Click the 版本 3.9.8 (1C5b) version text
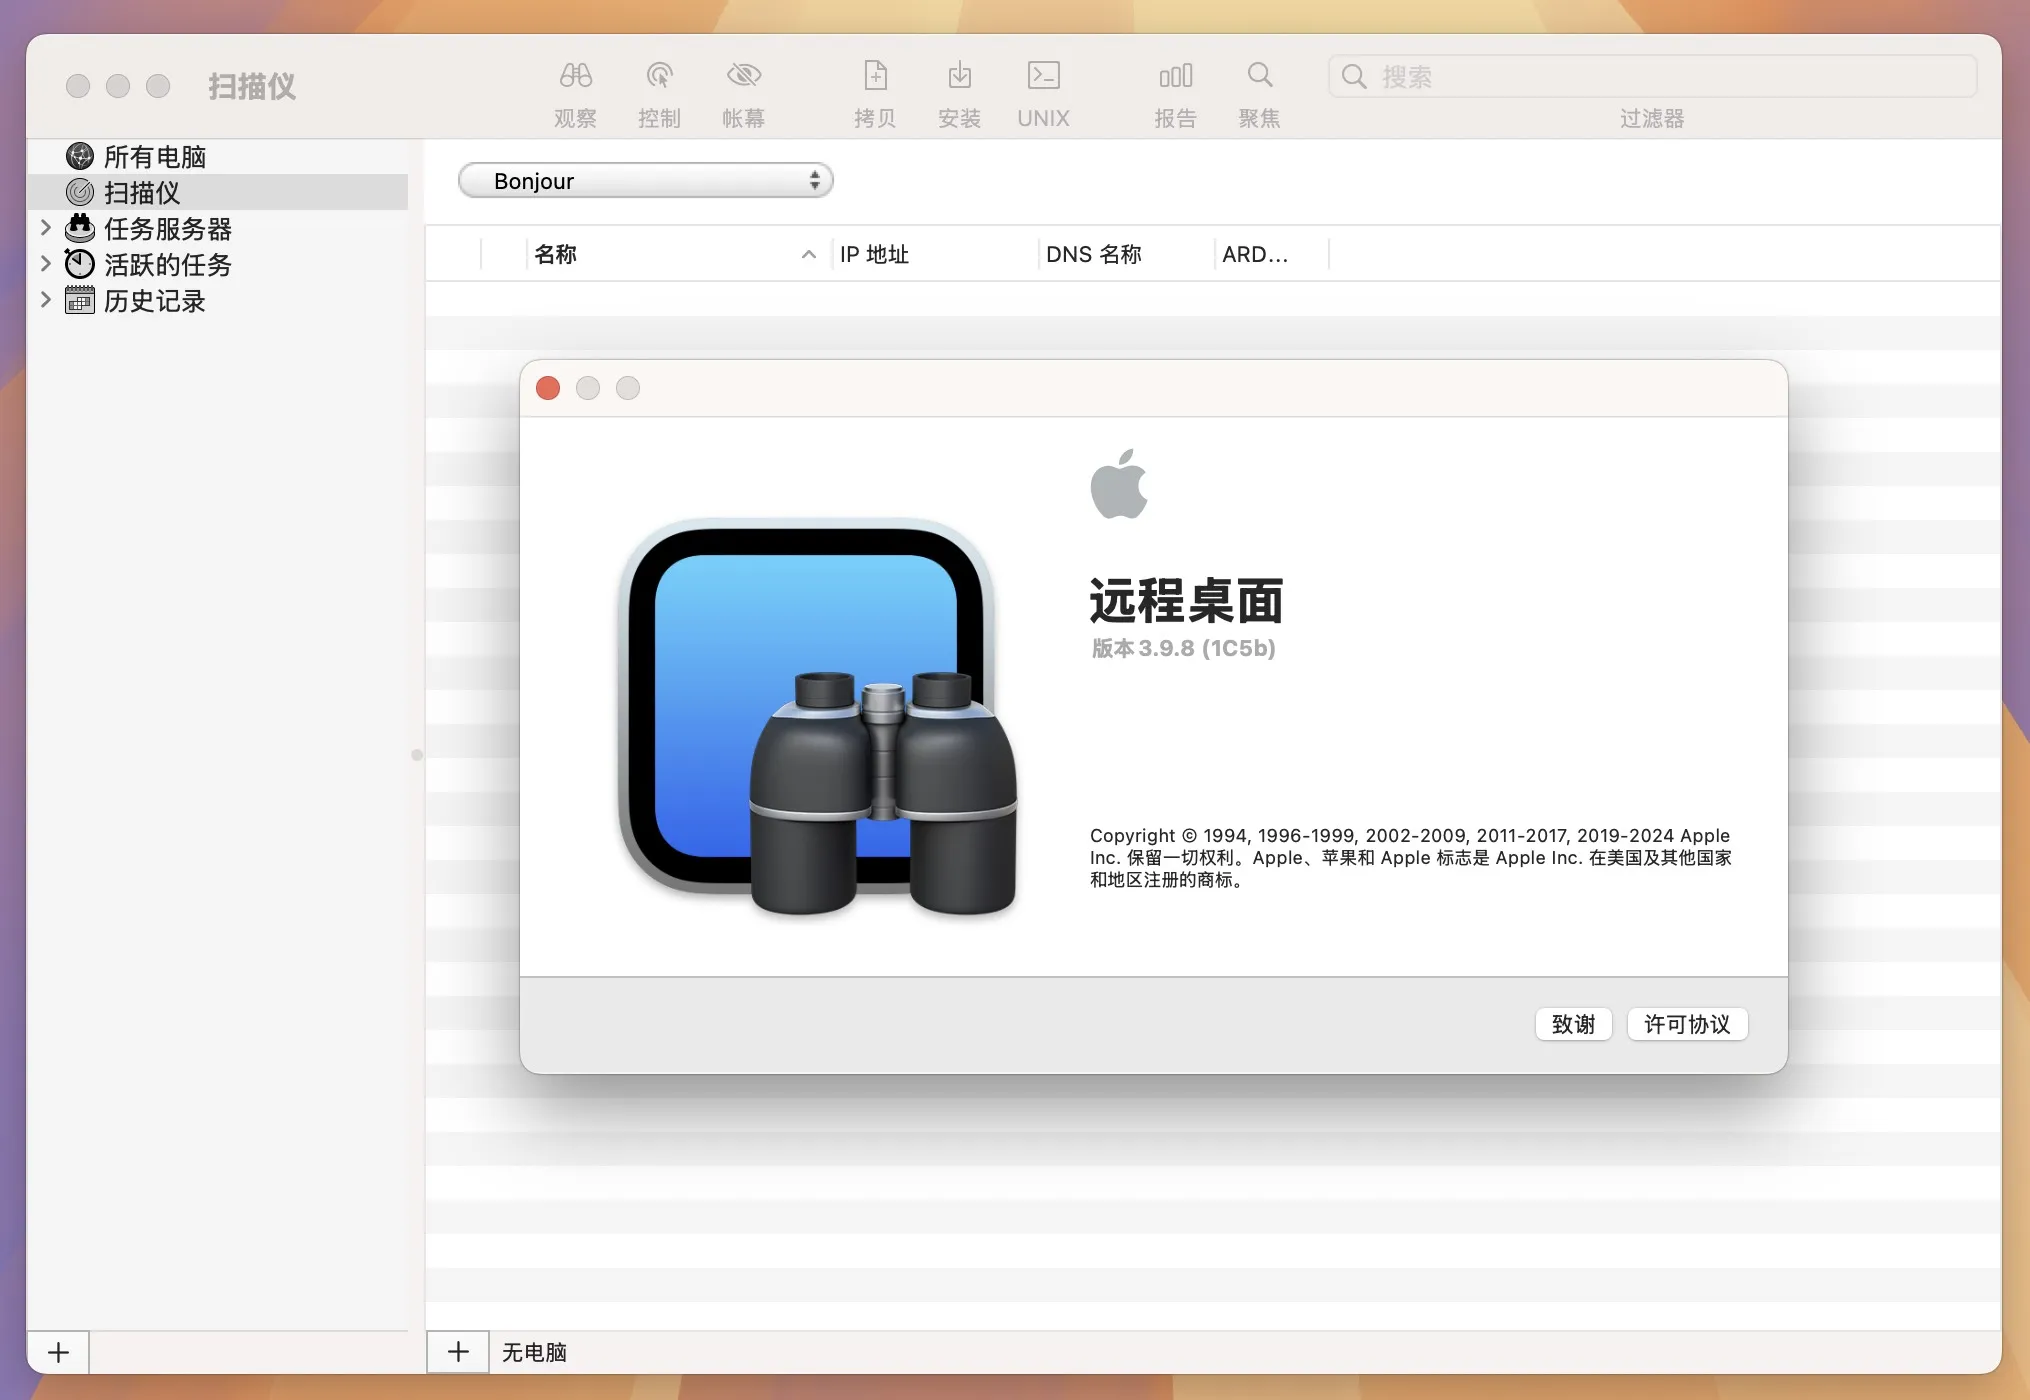This screenshot has height=1400, width=2030. [x=1183, y=648]
